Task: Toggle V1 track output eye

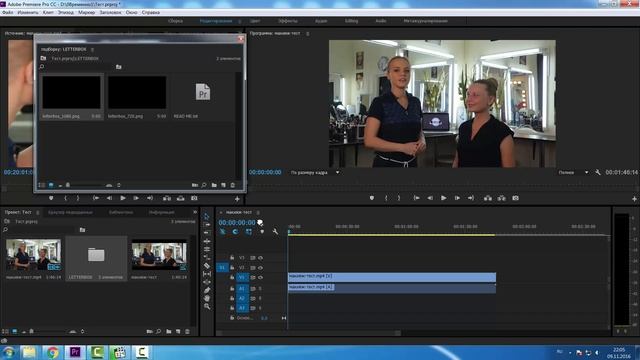Action: click(x=260, y=278)
